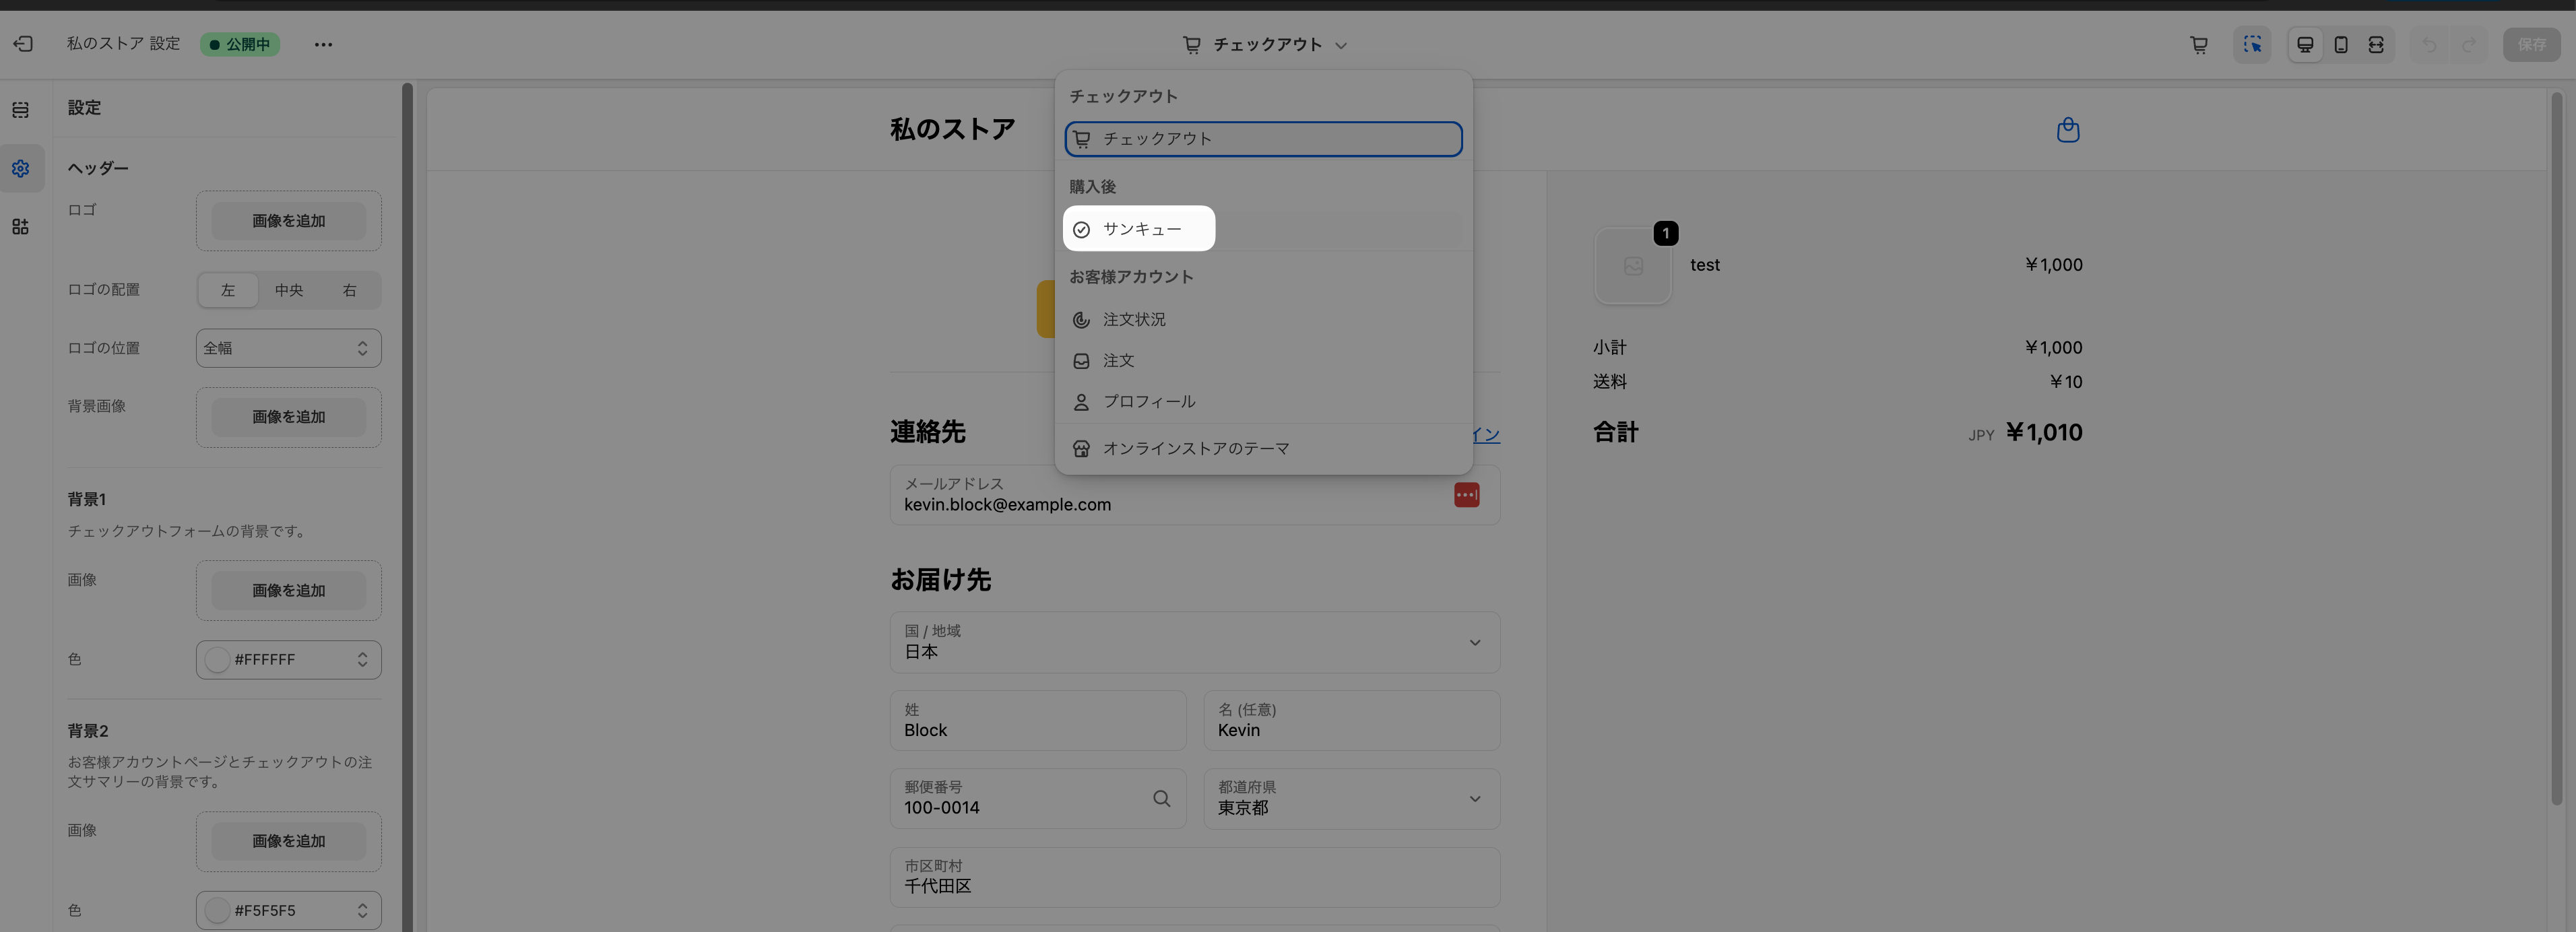Set logo alignment to 中央 (center)
Screen dimensions: 2576x932
(x=289, y=290)
